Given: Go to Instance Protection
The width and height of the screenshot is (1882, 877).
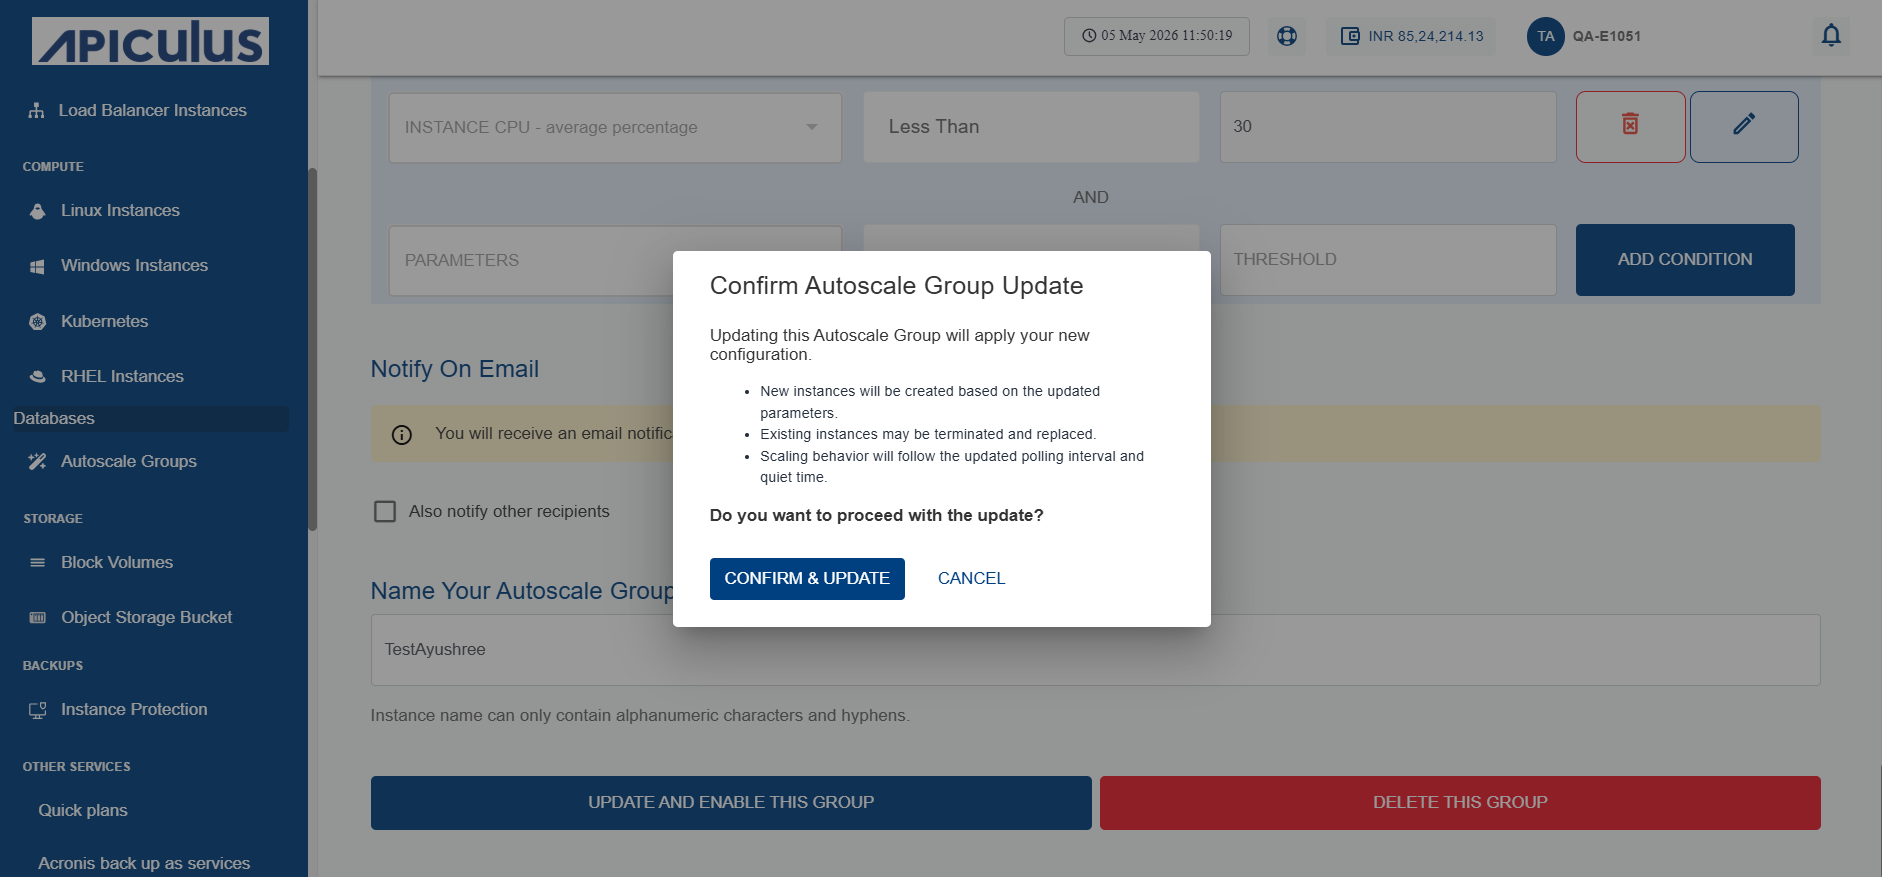Looking at the screenshot, I should pyautogui.click(x=134, y=710).
